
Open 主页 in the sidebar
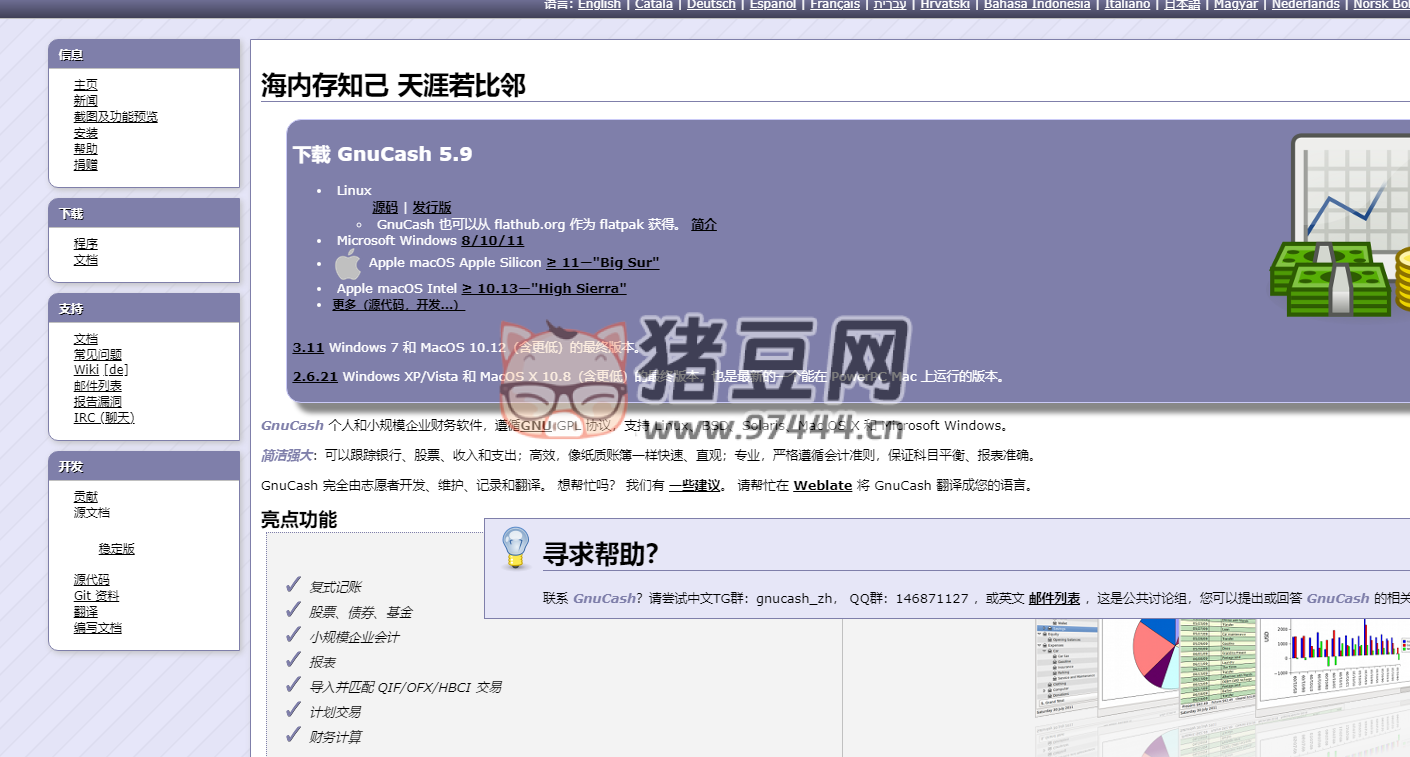85,85
